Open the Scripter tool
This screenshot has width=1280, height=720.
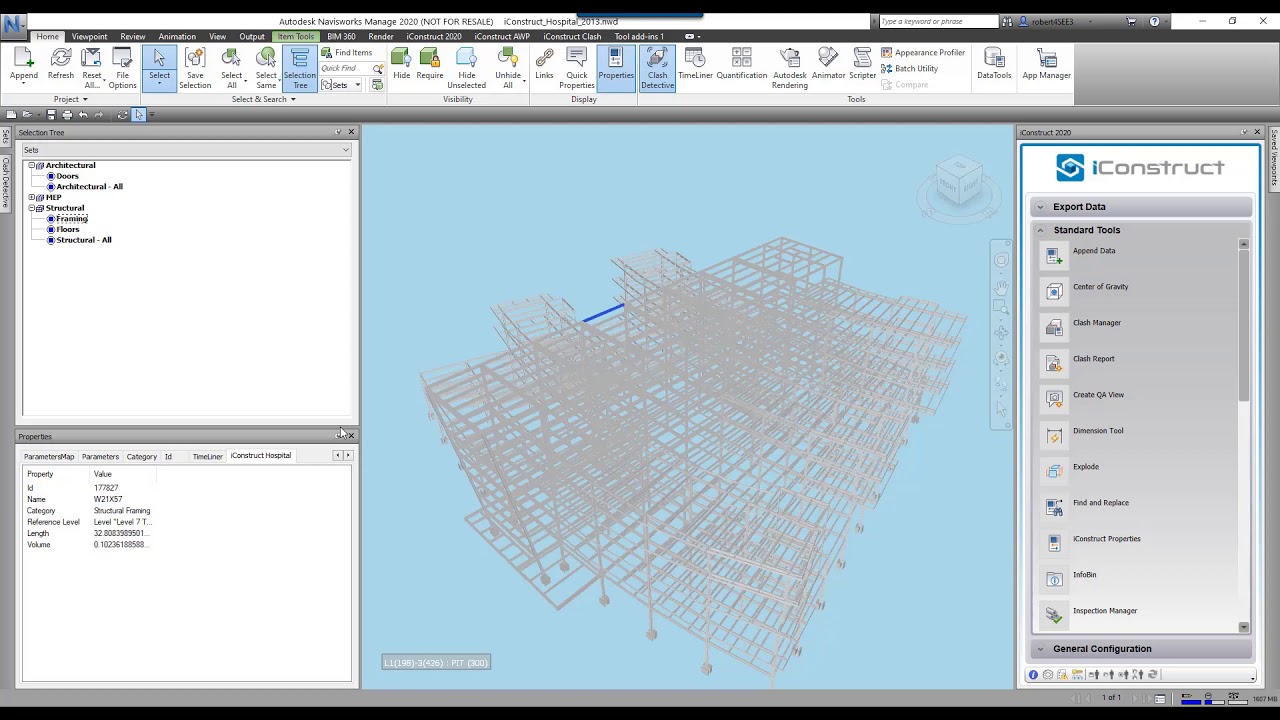click(x=862, y=65)
